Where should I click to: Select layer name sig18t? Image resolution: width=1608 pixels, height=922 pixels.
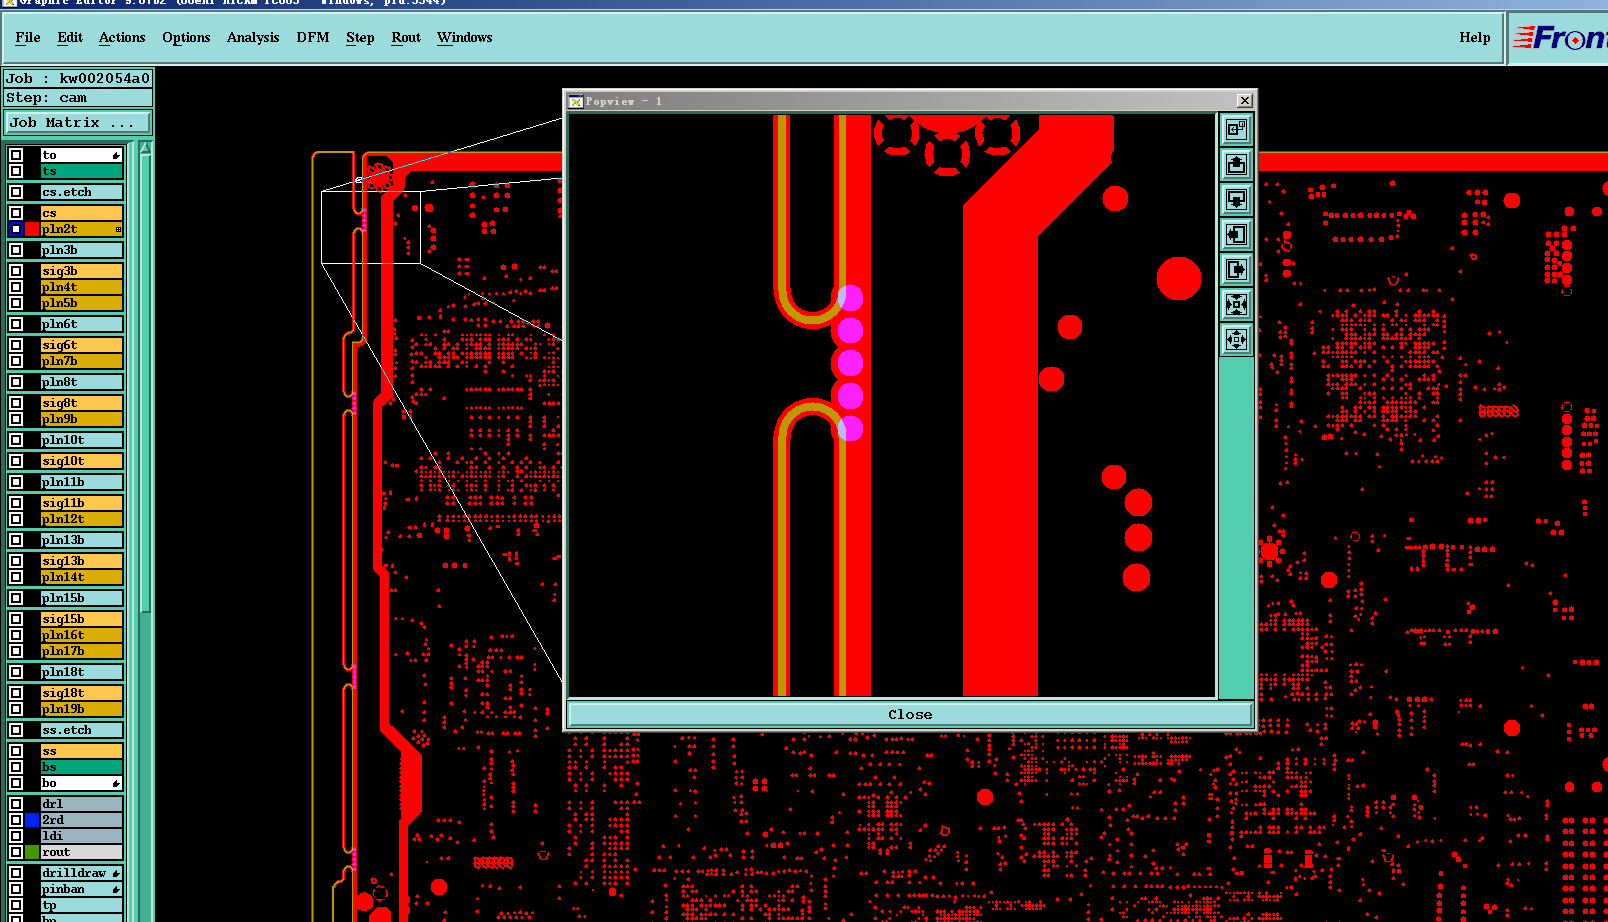point(81,693)
